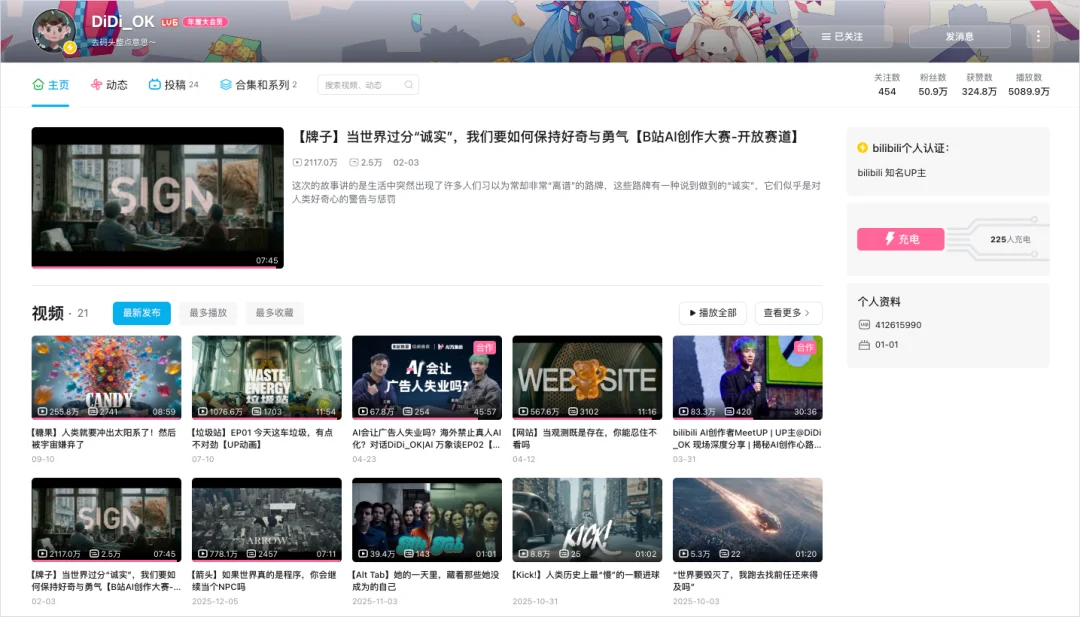Image resolution: width=1080 pixels, height=617 pixels.
Task: Open the KICK! video thumbnail
Action: (x=588, y=520)
